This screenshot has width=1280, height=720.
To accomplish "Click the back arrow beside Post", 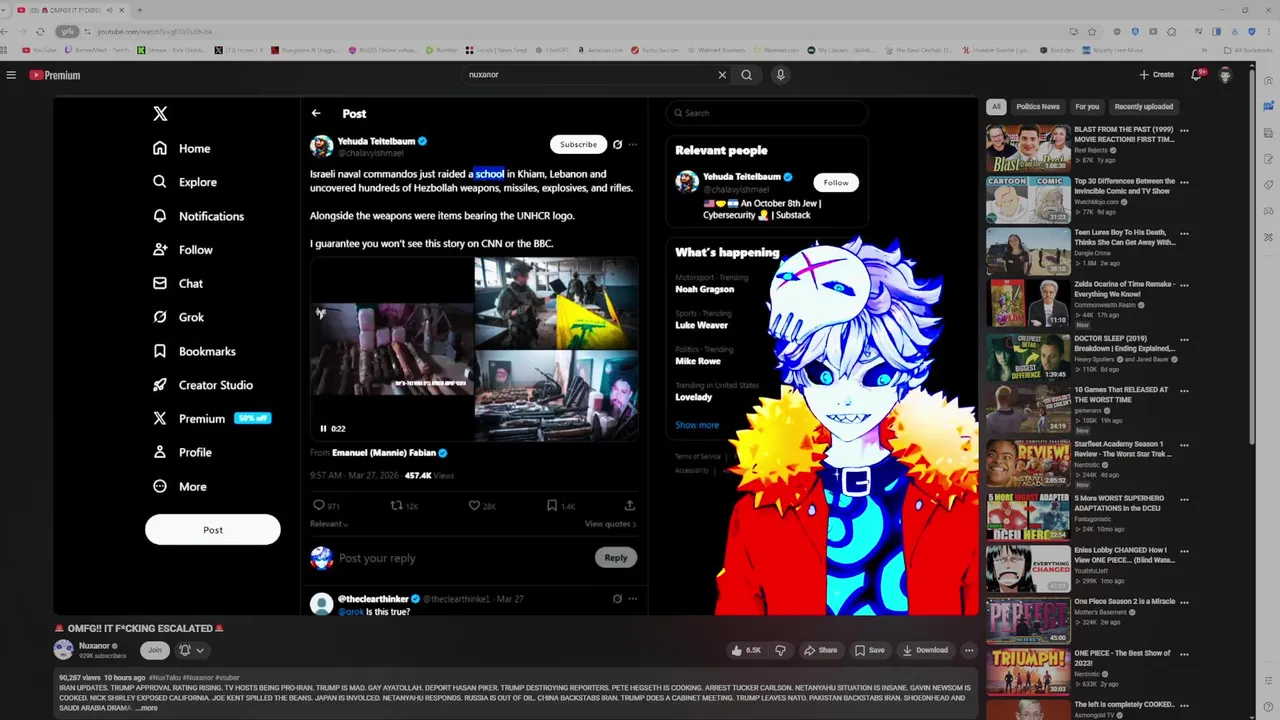I will (316, 113).
